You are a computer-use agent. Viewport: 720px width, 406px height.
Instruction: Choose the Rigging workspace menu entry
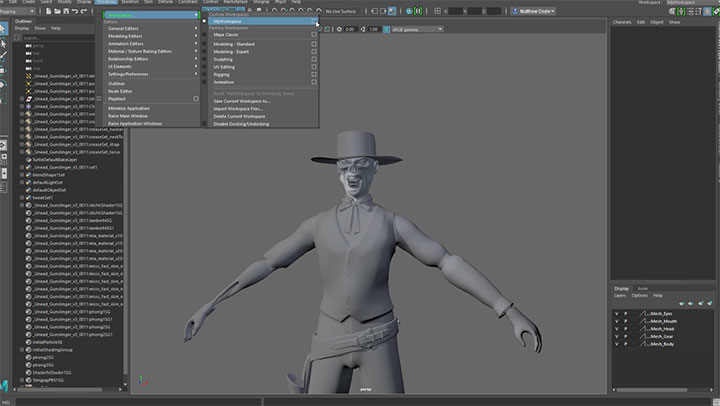click(x=221, y=75)
